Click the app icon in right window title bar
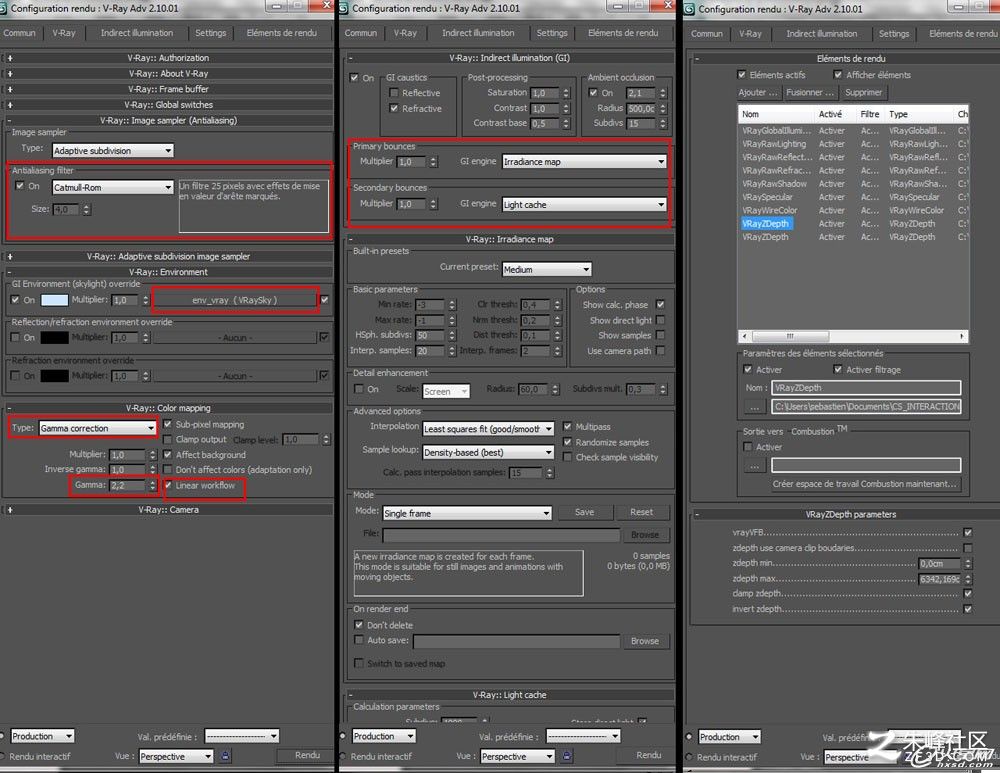Viewport: 1000px width, 773px height. coord(689,9)
